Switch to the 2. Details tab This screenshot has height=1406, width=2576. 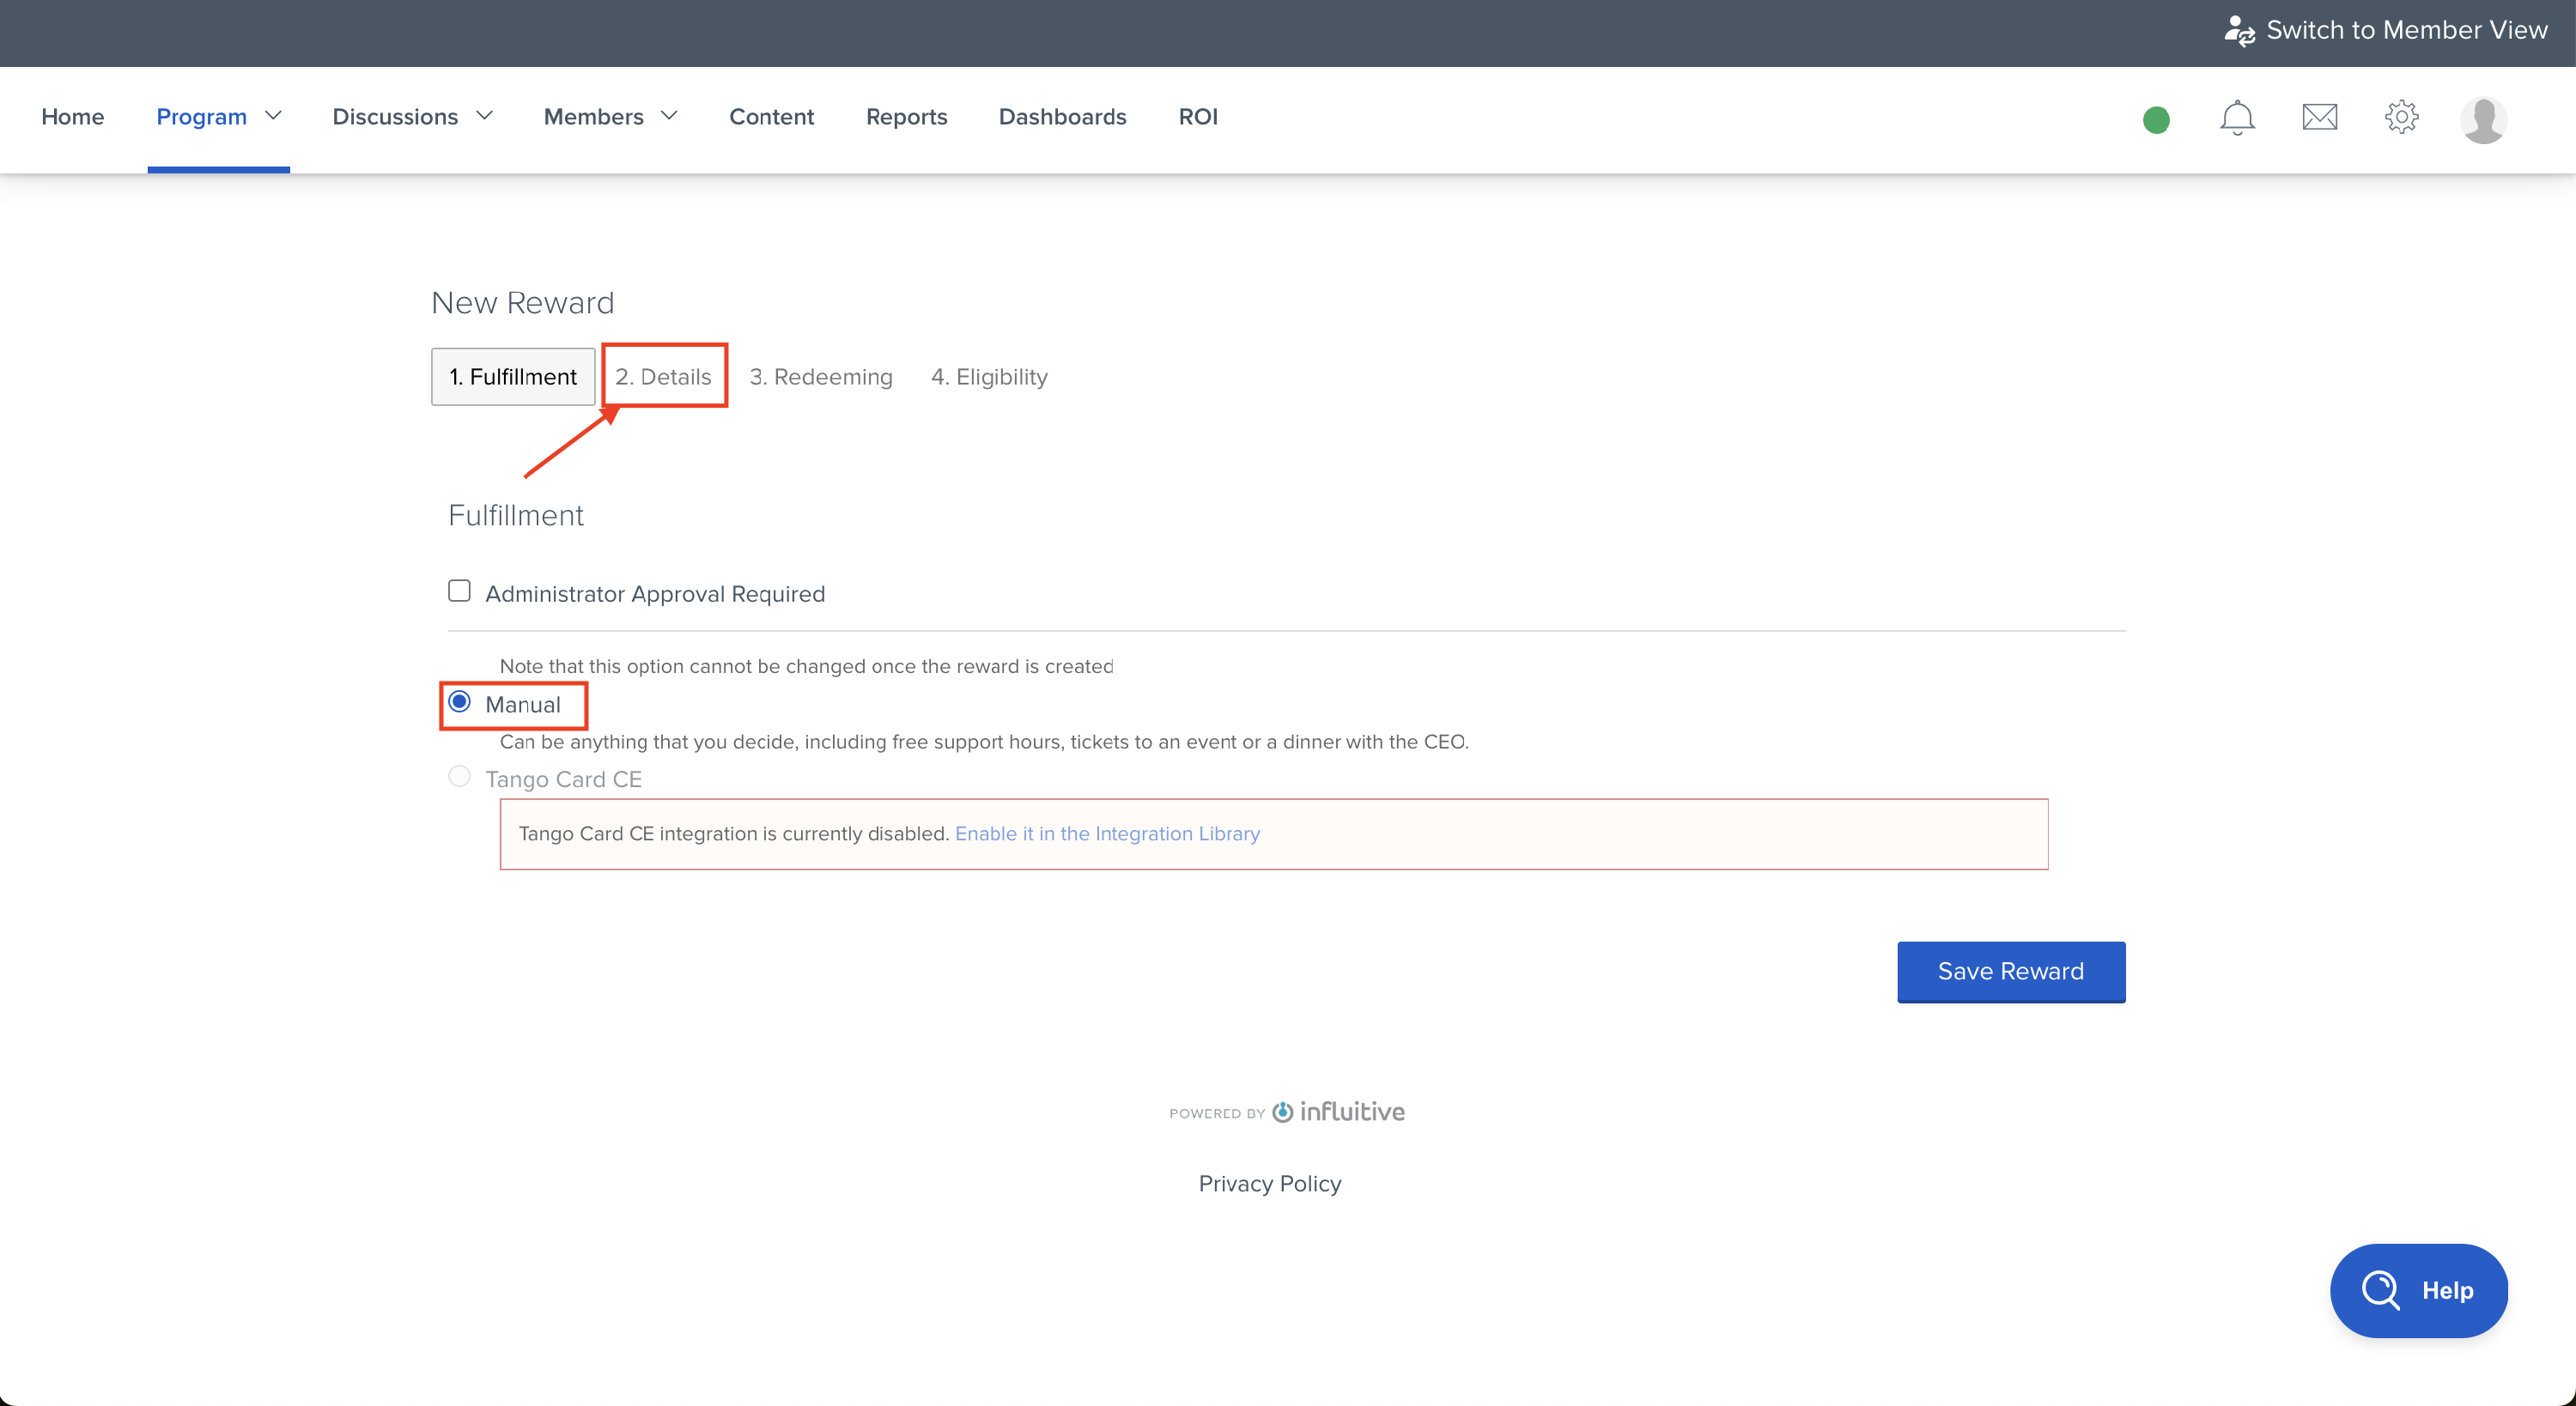663,377
